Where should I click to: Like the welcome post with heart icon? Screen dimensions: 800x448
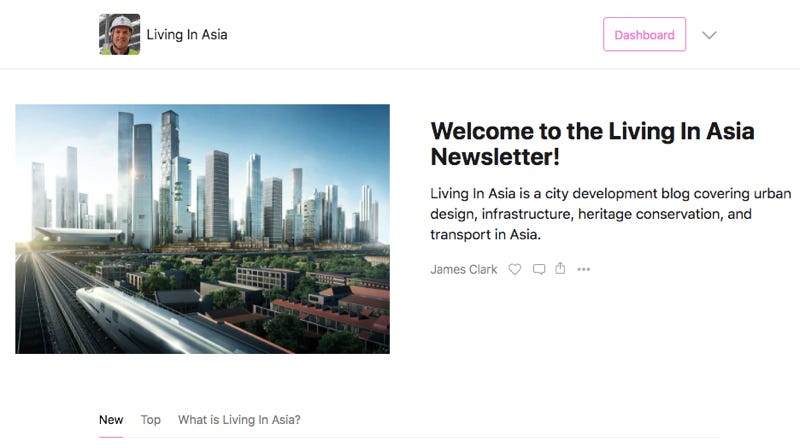[x=515, y=269]
